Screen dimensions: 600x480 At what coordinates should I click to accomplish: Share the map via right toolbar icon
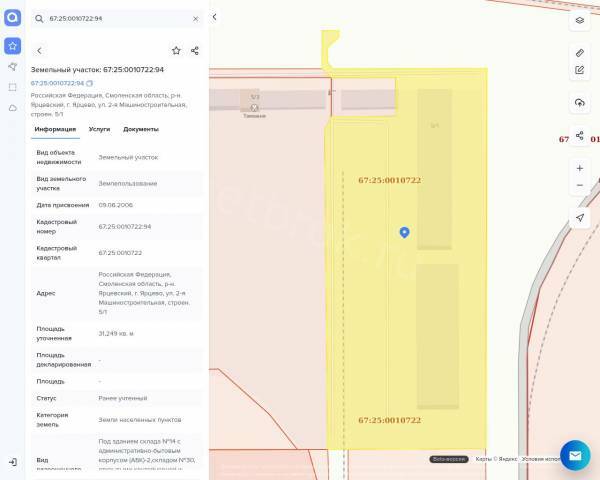tap(580, 136)
